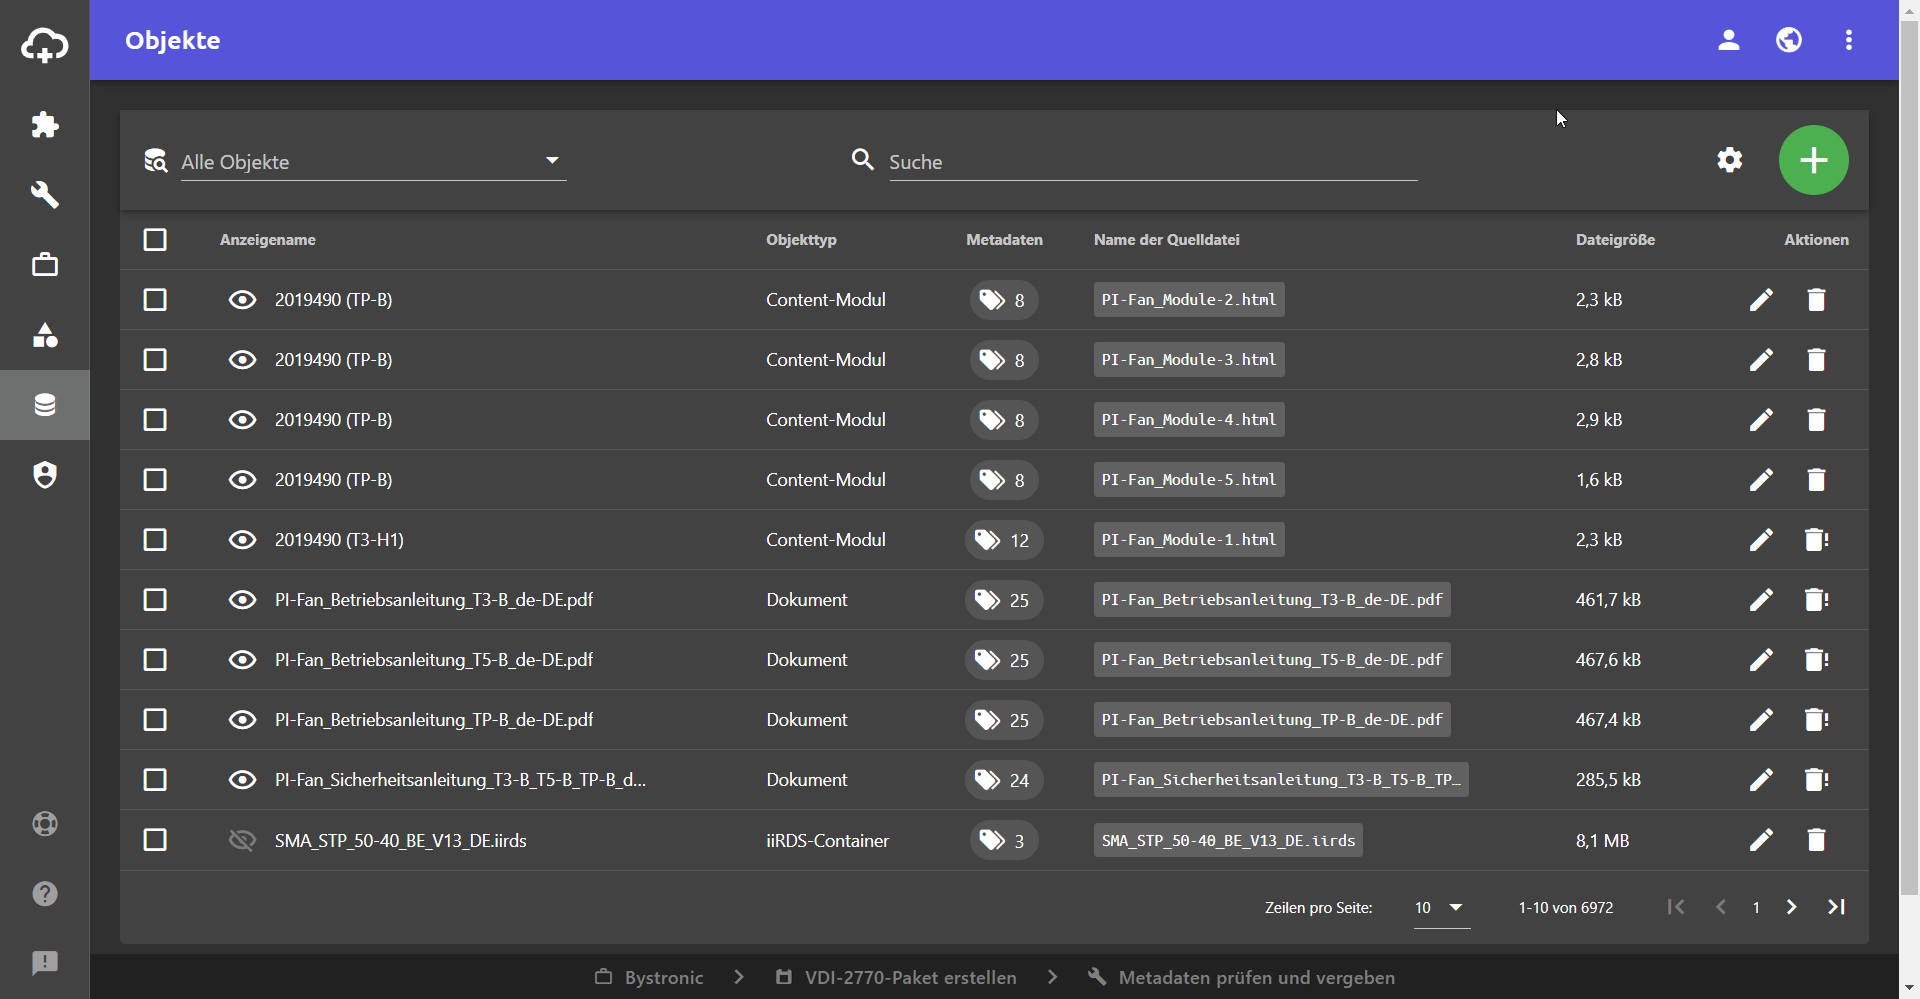Click the green plus add object button
Viewport: 1920px width, 999px height.
[1814, 160]
